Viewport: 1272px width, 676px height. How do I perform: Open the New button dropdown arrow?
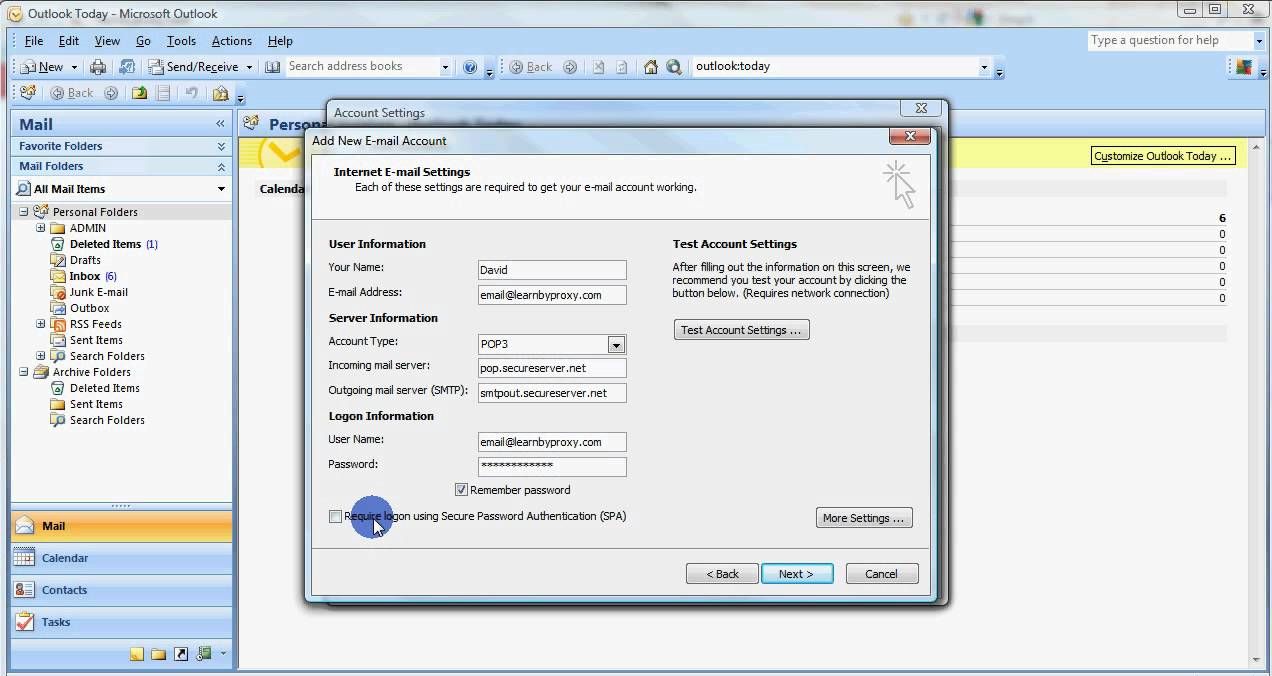(73, 67)
